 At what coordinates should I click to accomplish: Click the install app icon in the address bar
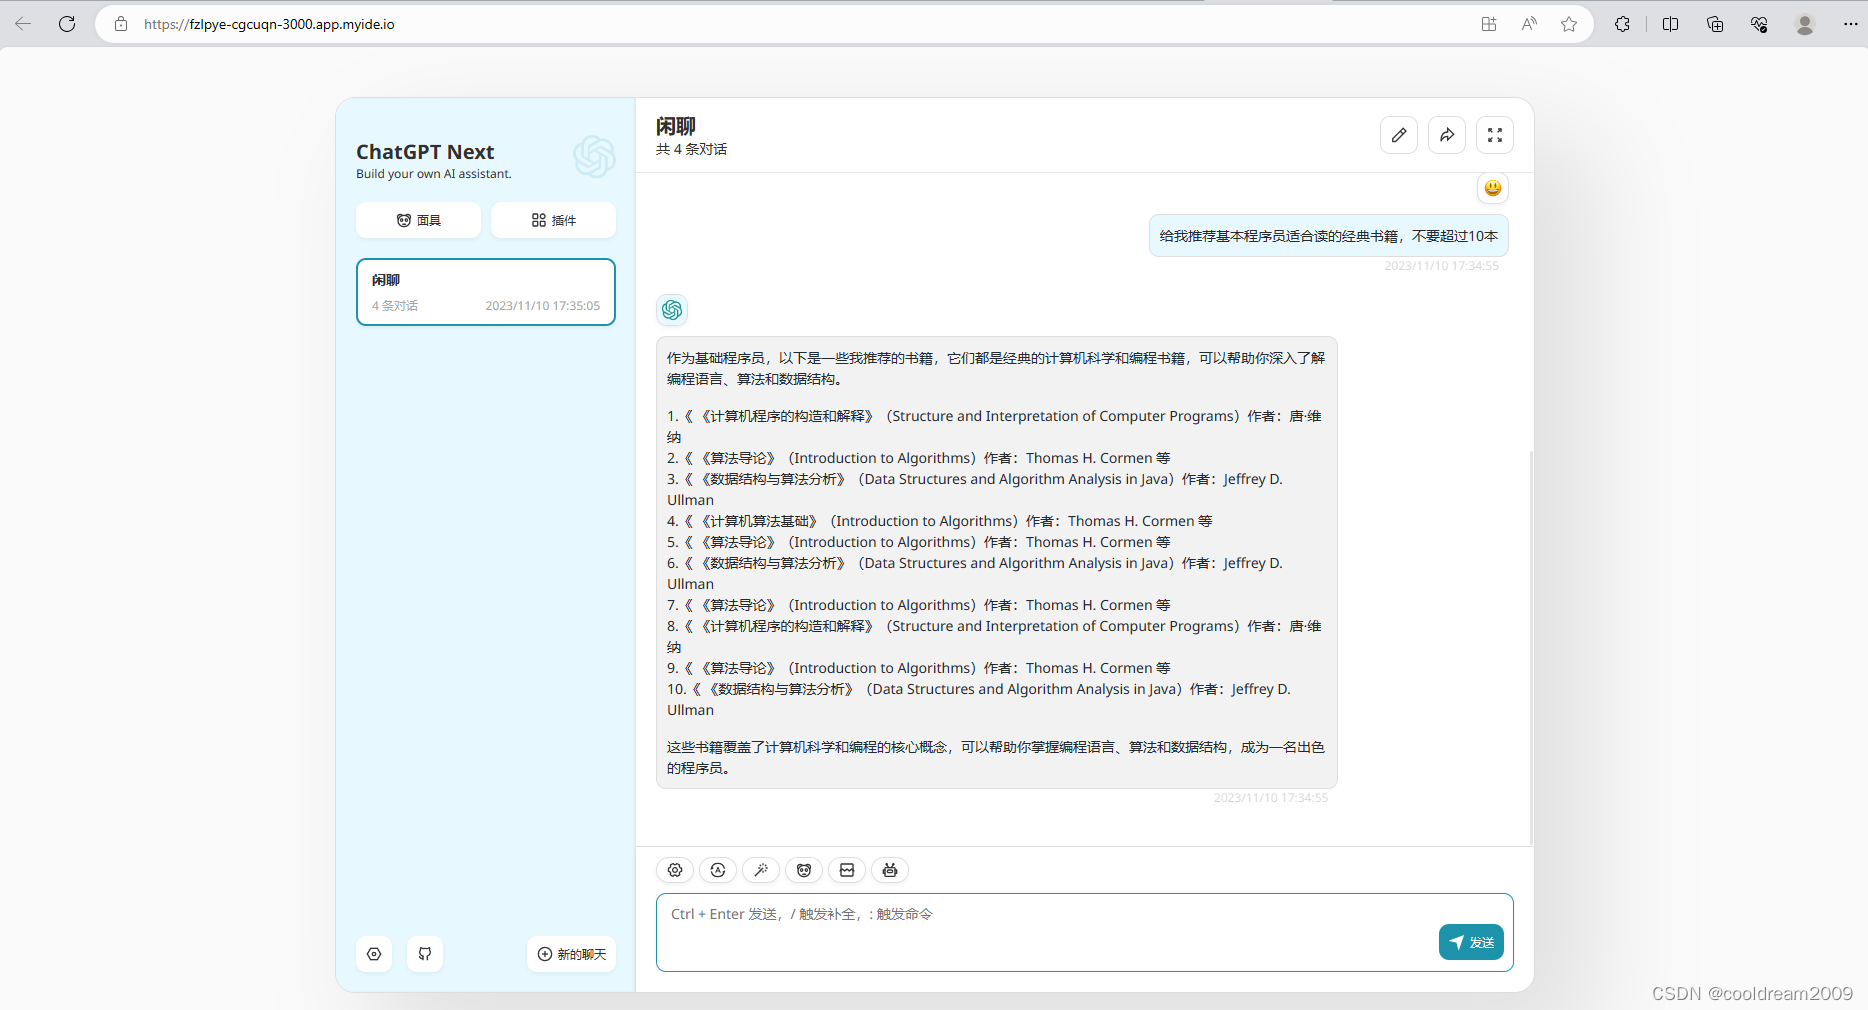click(x=1489, y=24)
